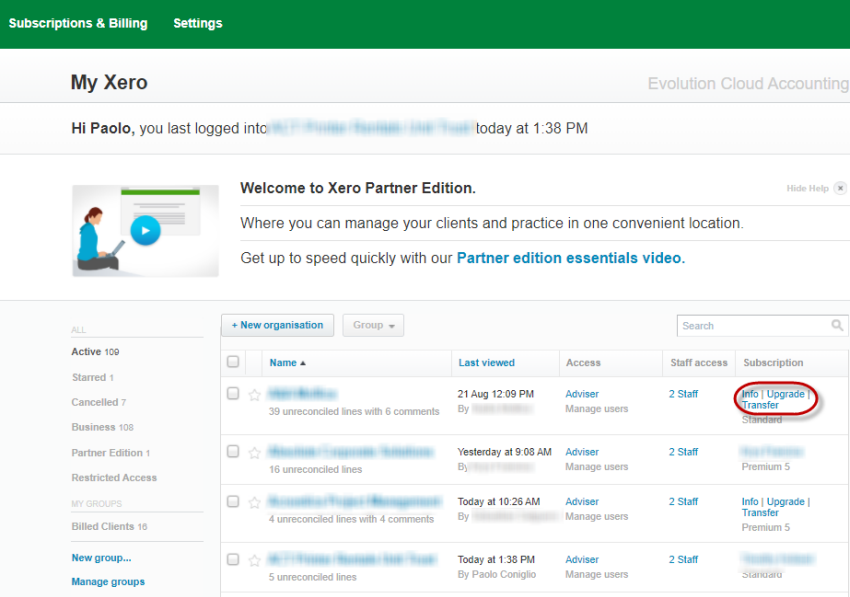Star the organisation with 16 unreconciled lines
Image resolution: width=850 pixels, height=597 pixels.
(254, 453)
